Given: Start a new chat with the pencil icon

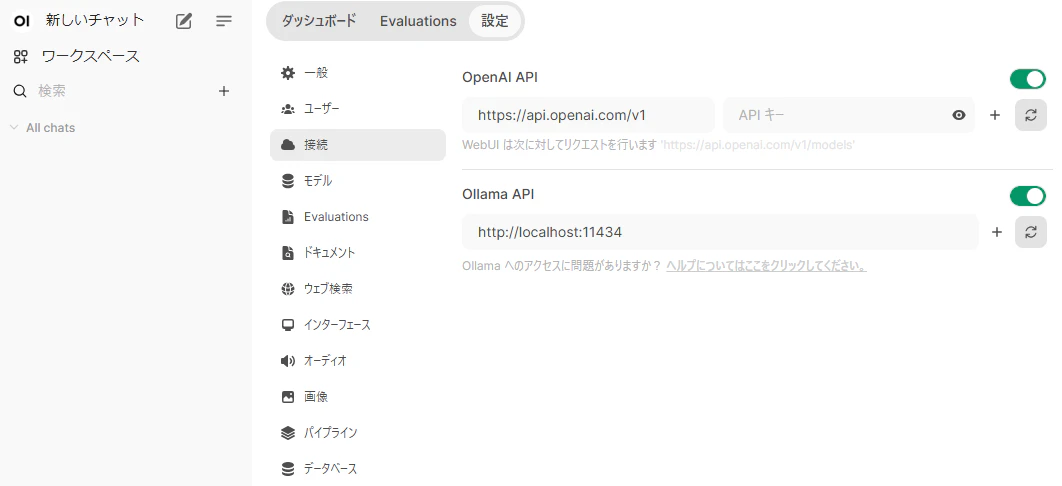Looking at the screenshot, I should pyautogui.click(x=184, y=21).
